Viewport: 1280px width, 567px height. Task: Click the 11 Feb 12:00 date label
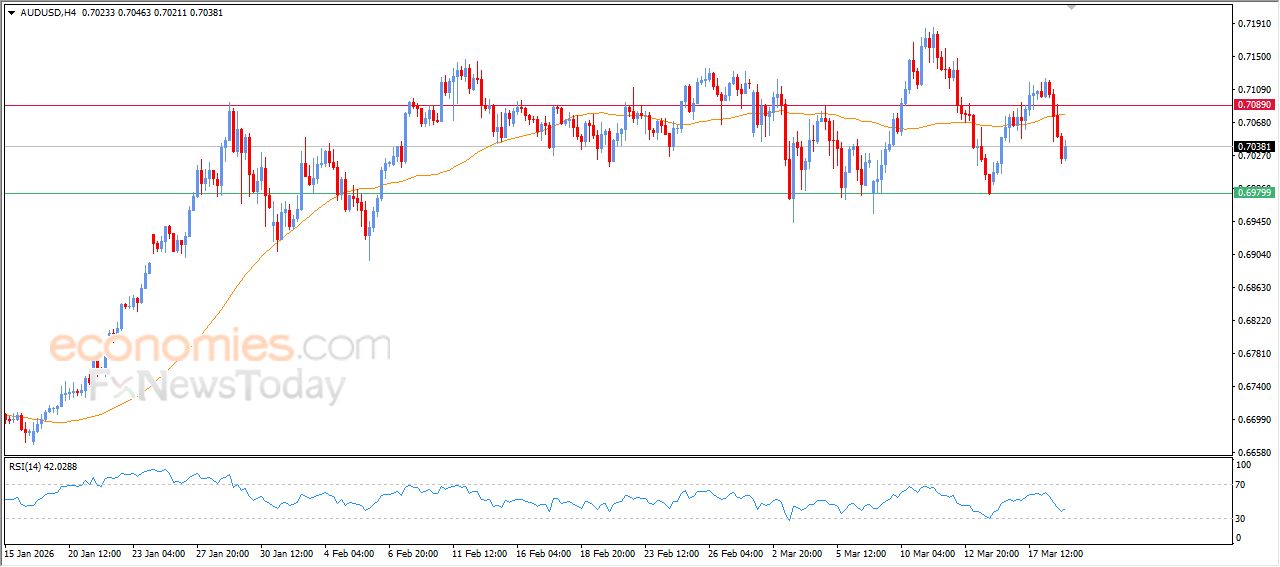tap(480, 552)
